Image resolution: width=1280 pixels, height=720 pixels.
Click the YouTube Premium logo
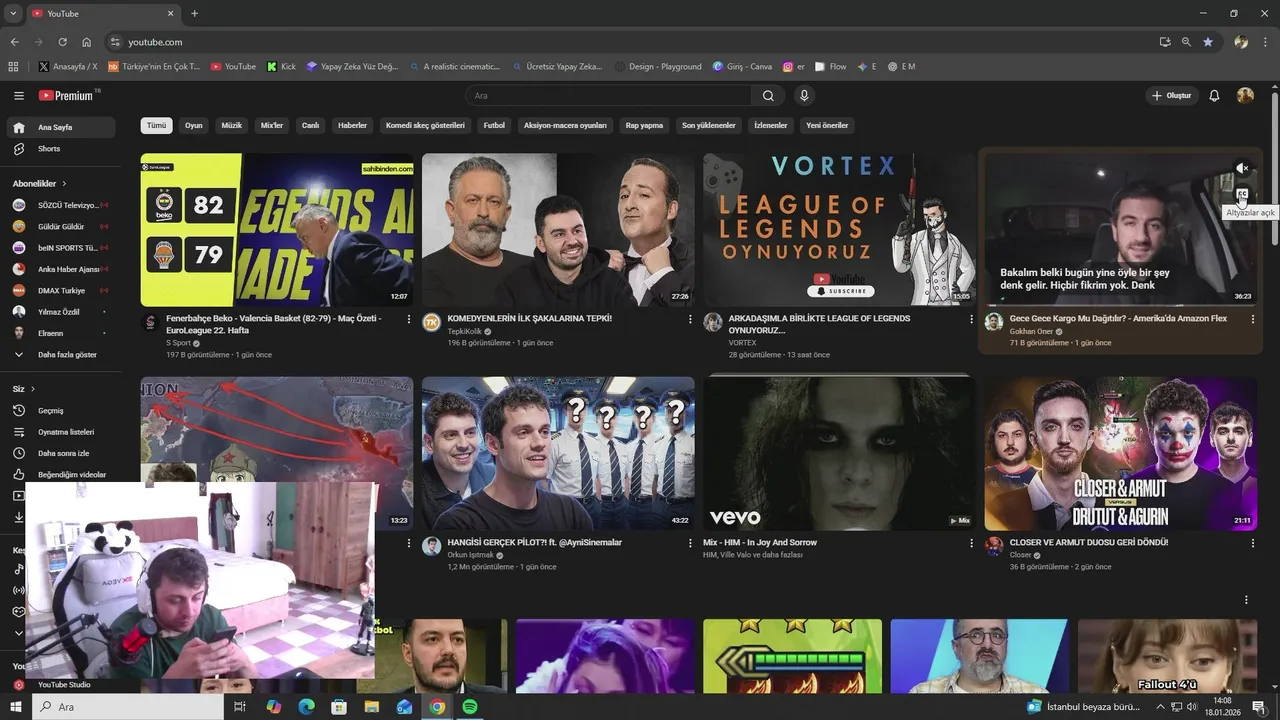click(x=68, y=96)
